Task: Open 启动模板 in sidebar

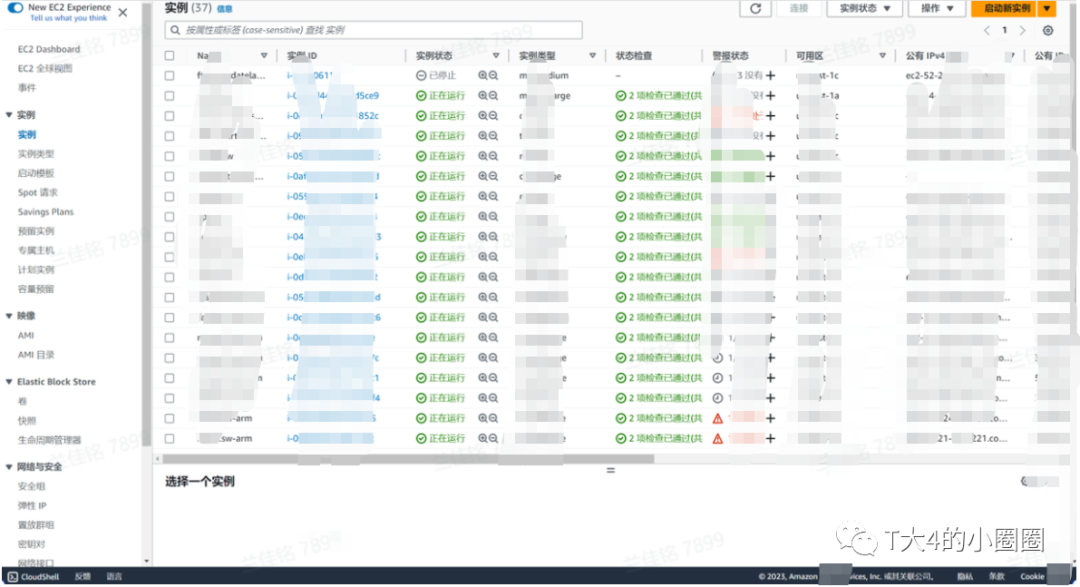Action: (36, 173)
